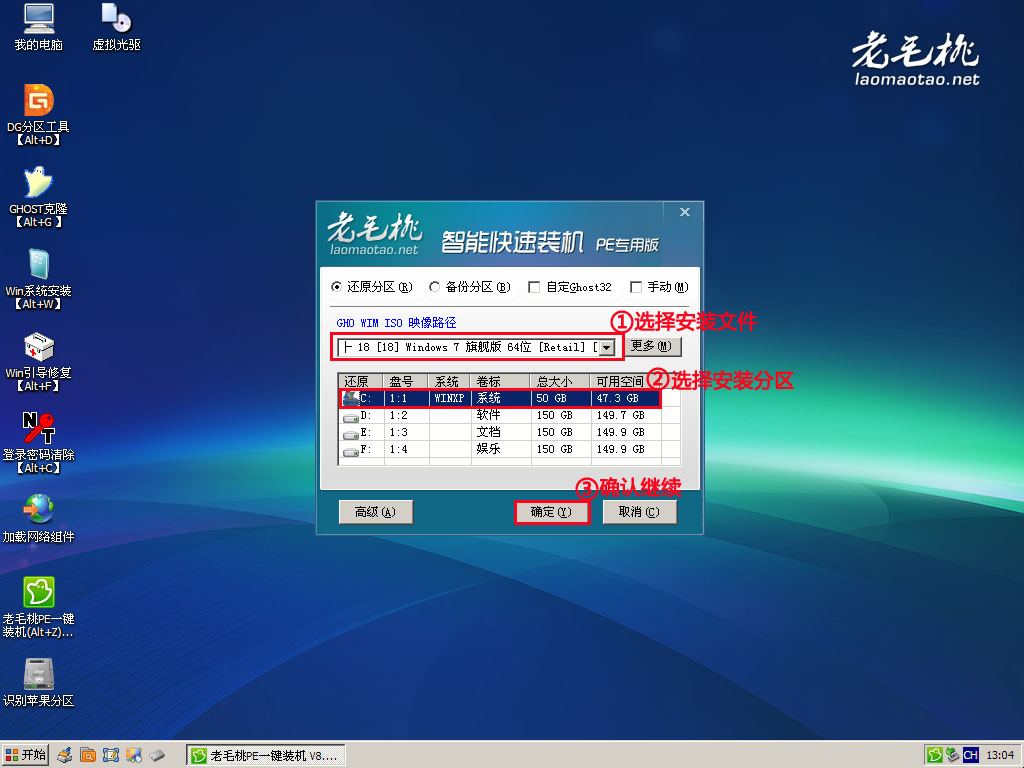This screenshot has width=1024, height=768.
Task: Click the 确定(Y) button
Action: pyautogui.click(x=551, y=512)
